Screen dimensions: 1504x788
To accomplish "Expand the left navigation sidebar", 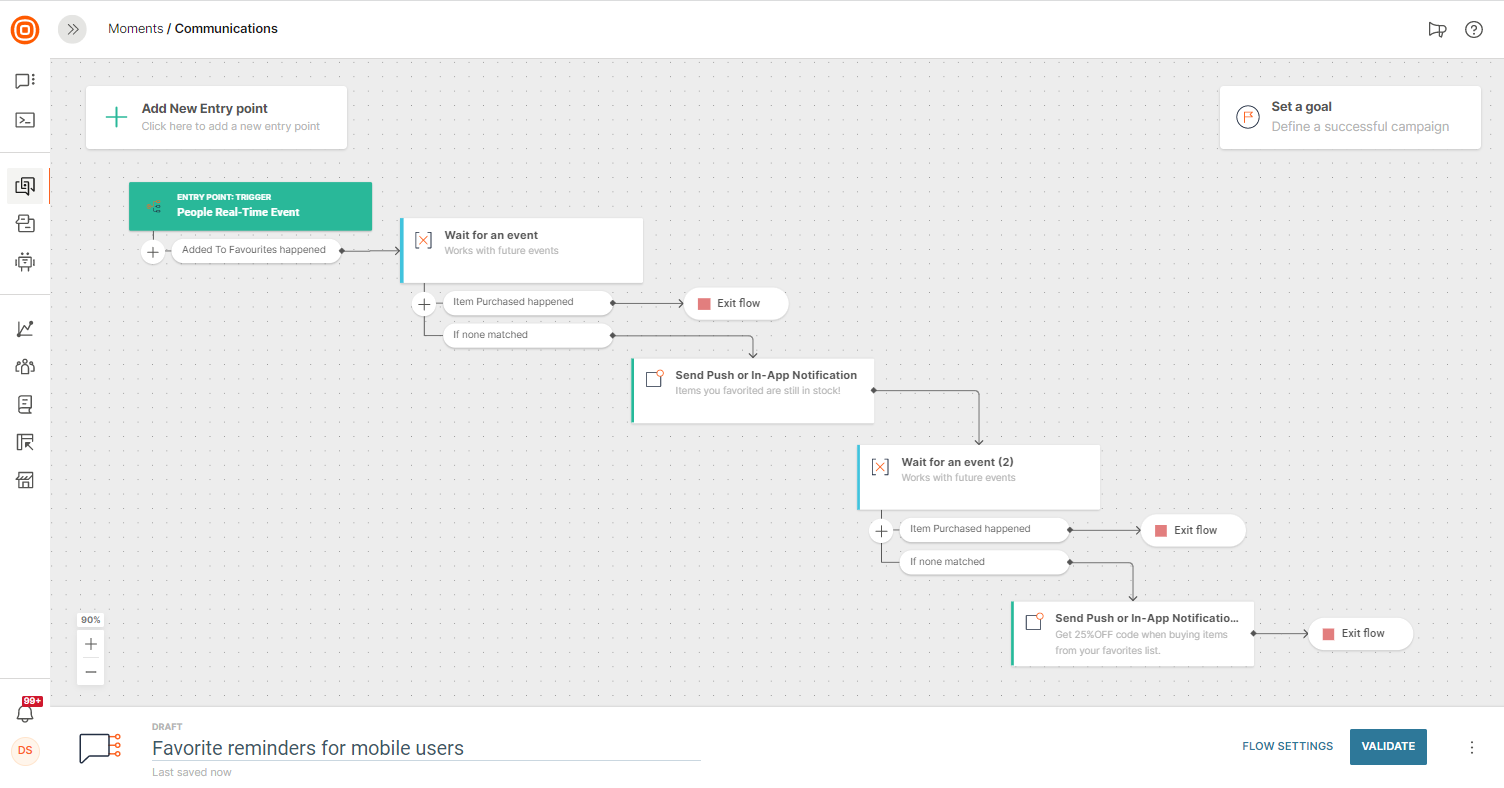I will click(x=72, y=29).
